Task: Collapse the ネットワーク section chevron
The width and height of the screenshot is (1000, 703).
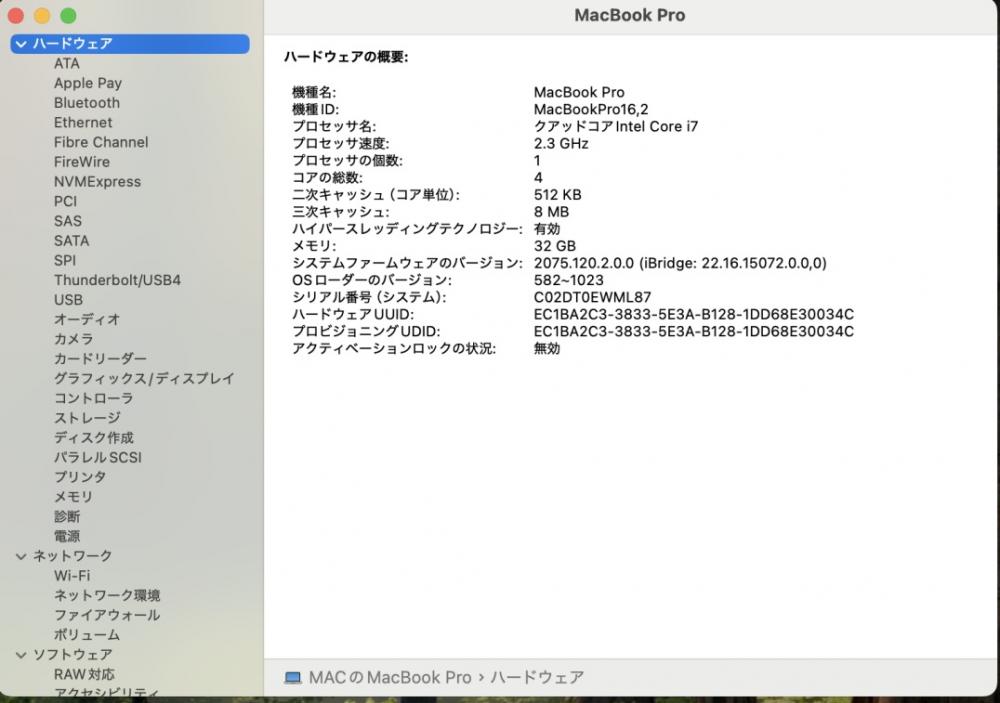Action: point(21,556)
